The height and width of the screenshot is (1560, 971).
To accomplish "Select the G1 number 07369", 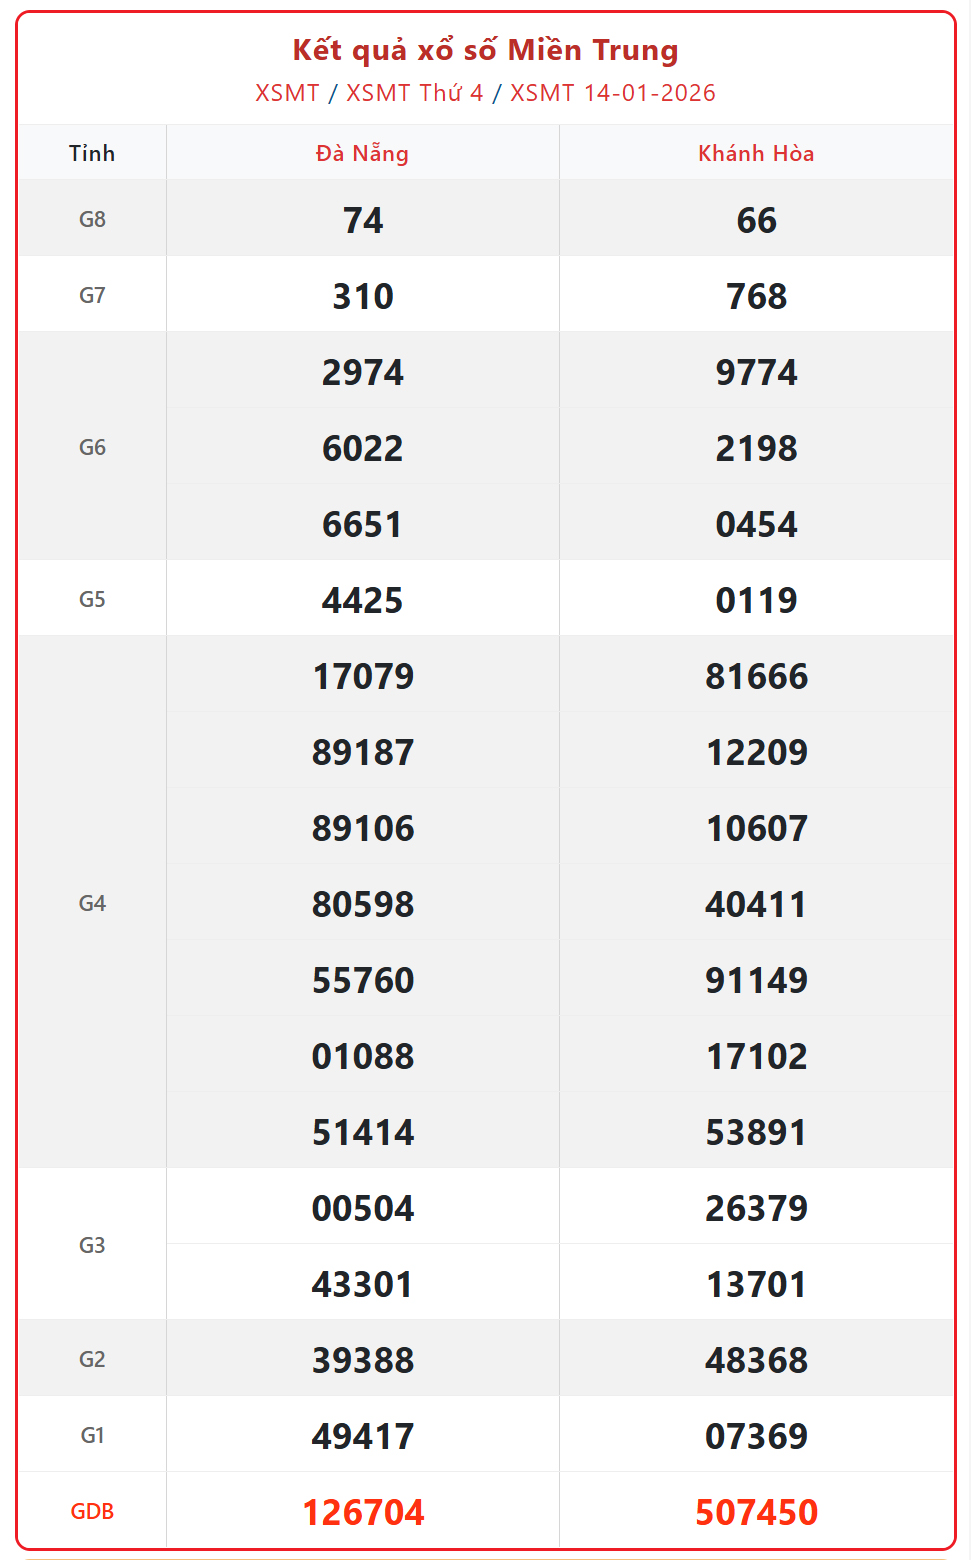I will pos(756,1436).
